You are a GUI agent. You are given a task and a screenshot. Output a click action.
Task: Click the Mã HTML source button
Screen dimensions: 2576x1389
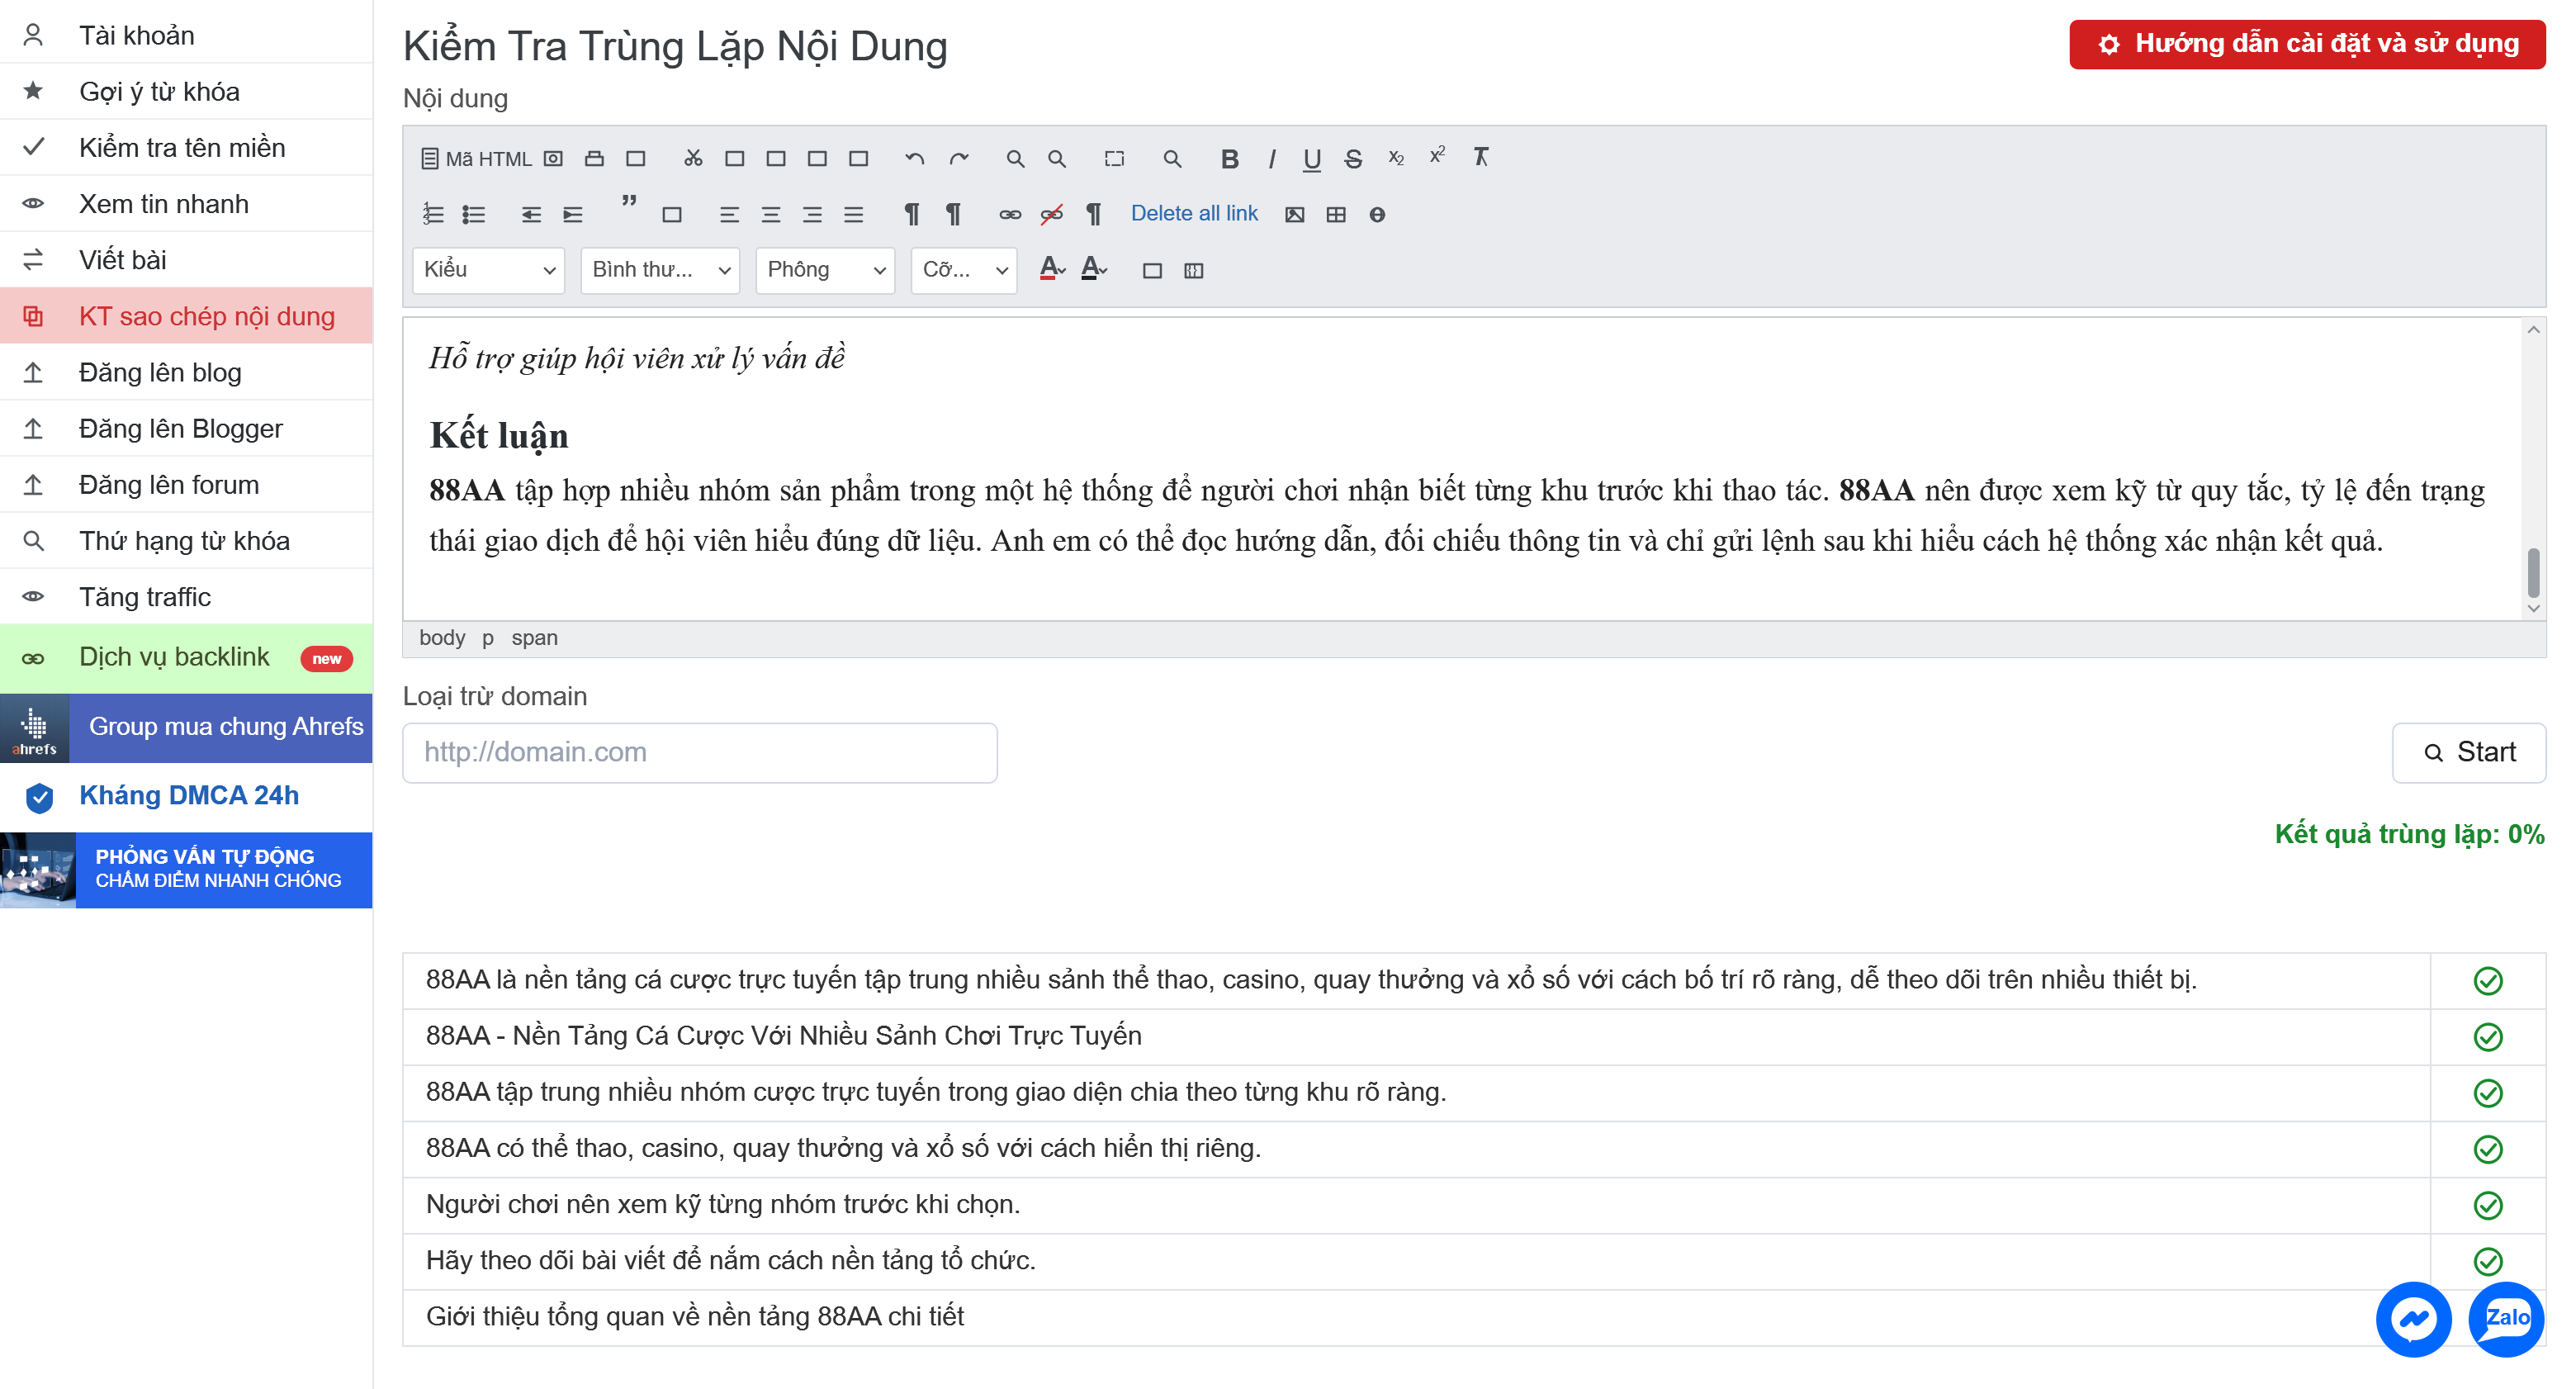point(477,158)
